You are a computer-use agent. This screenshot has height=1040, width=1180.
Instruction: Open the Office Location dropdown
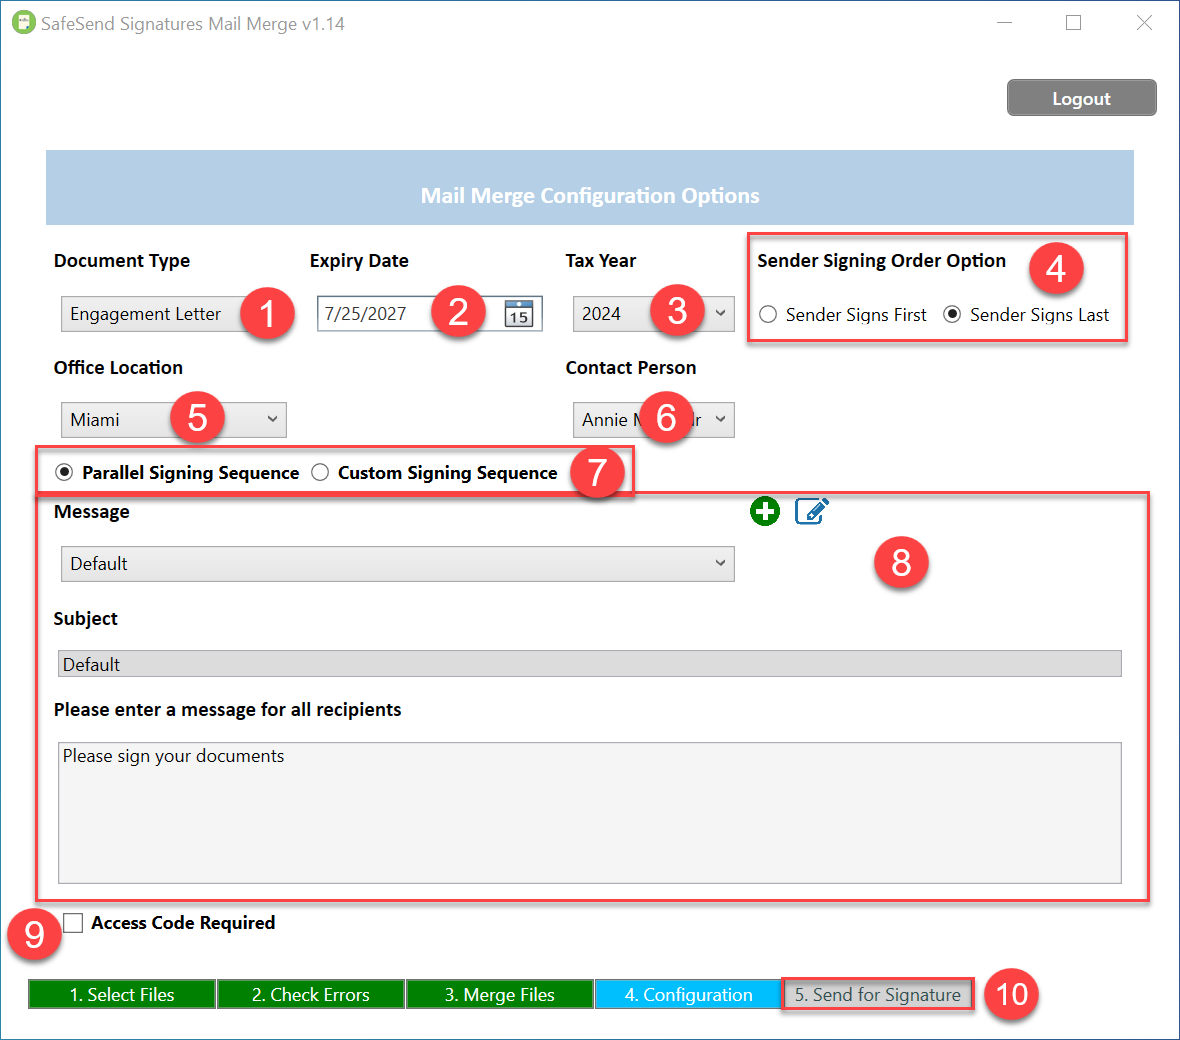tap(174, 420)
